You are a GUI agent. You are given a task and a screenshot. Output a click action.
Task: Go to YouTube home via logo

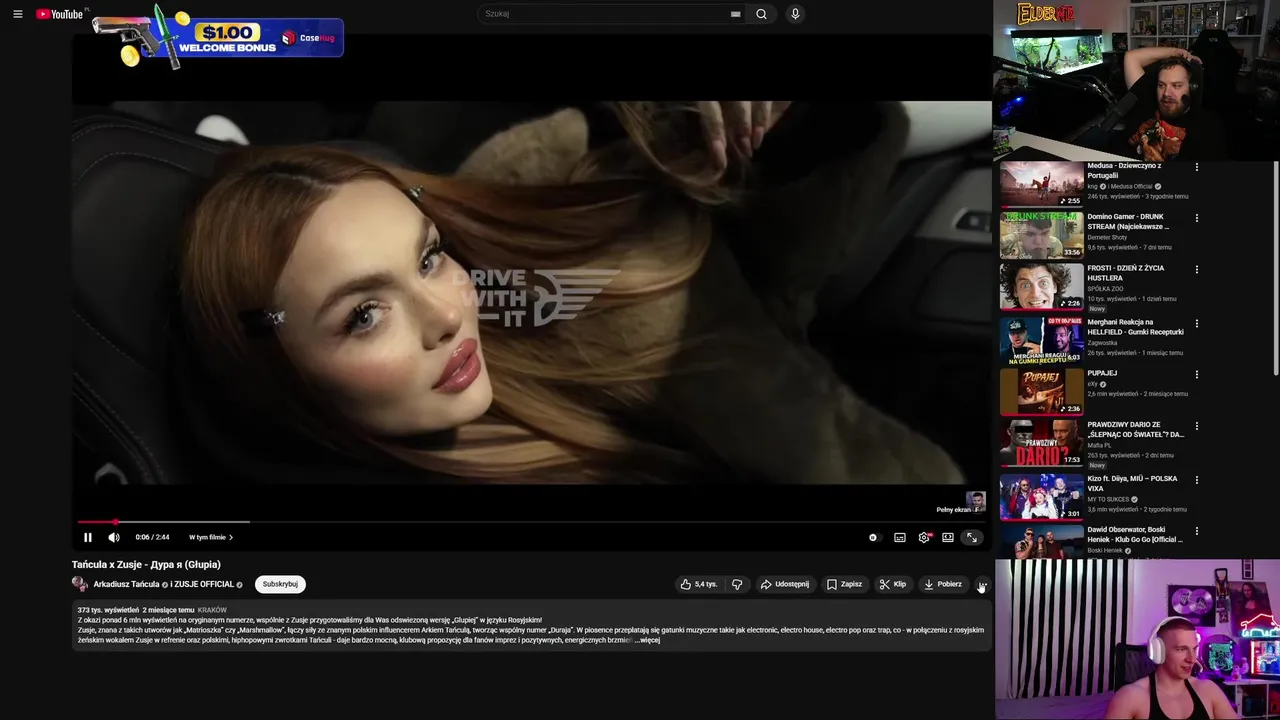(60, 14)
